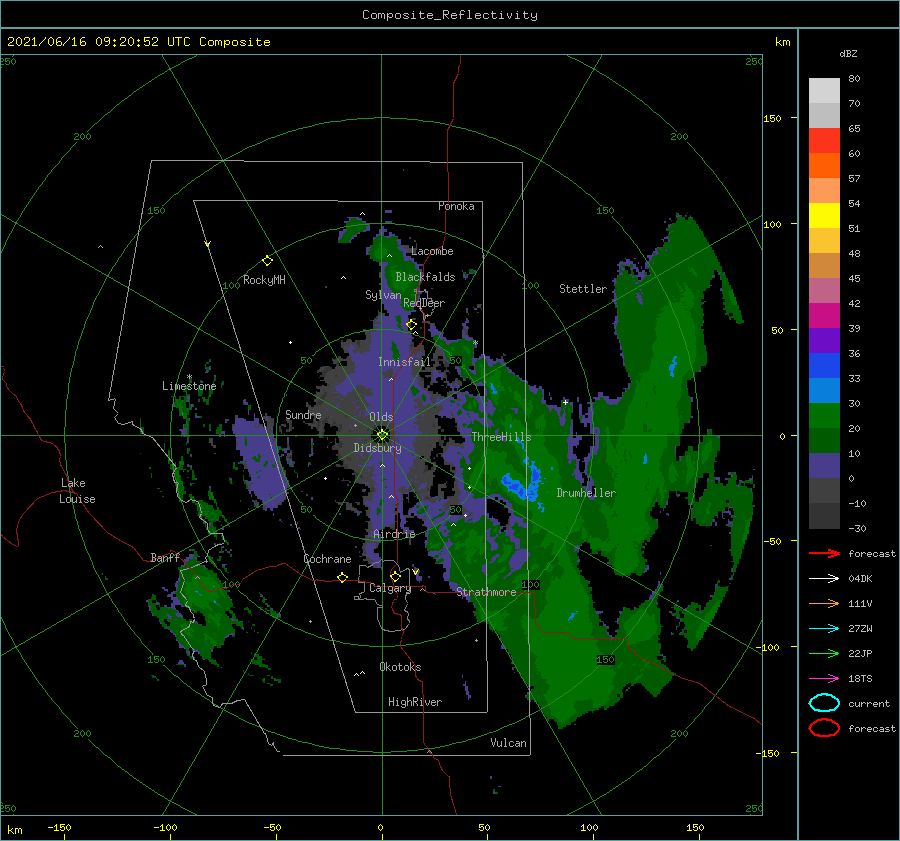Pick the bright green 30 dBZ swatch
The width and height of the screenshot is (900, 841).
(x=824, y=415)
